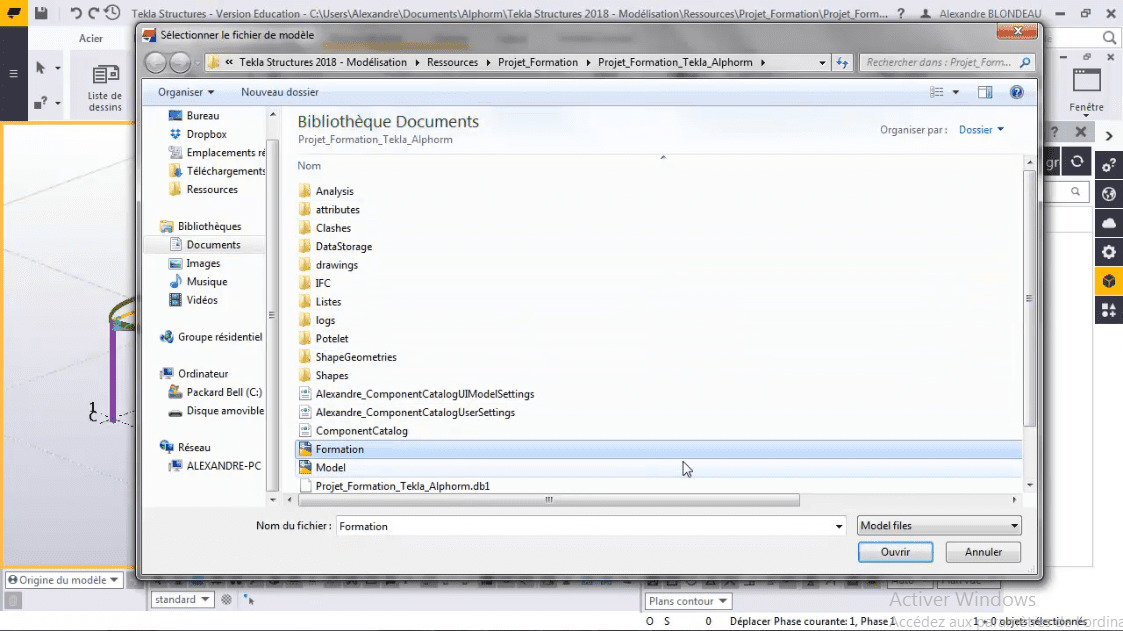Open the Acier ribbon tab
1123x631 pixels.
point(90,38)
